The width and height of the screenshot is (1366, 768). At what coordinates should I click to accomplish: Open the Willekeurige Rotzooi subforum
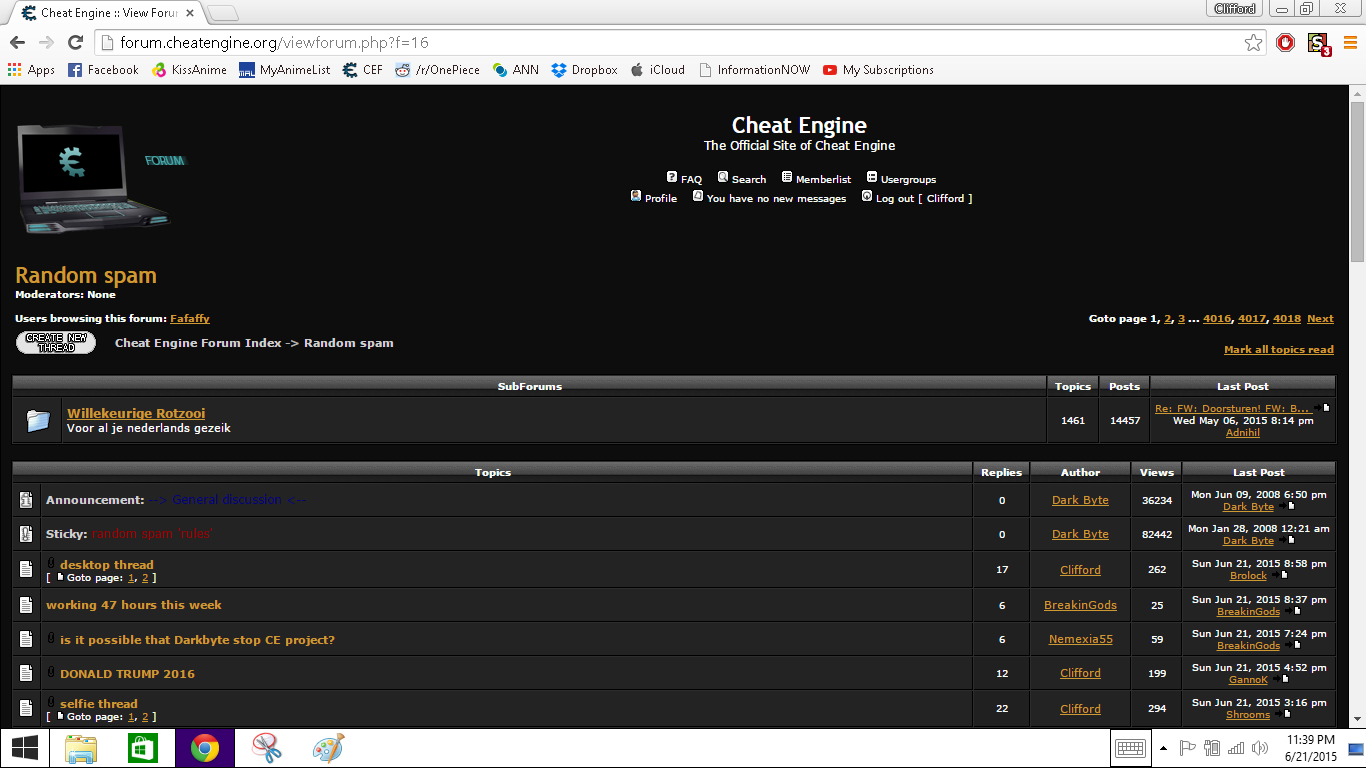point(136,413)
